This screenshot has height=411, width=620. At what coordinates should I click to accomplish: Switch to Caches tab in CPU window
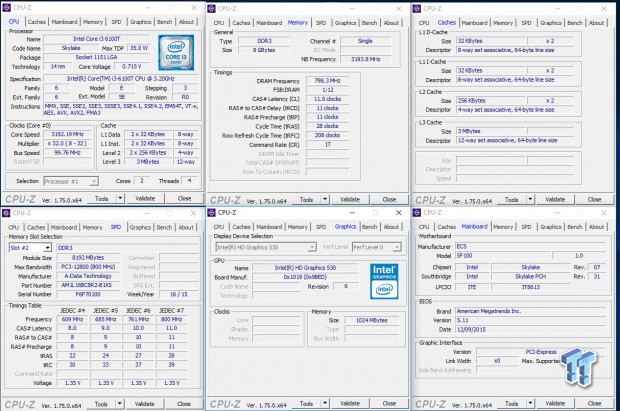tap(36, 22)
